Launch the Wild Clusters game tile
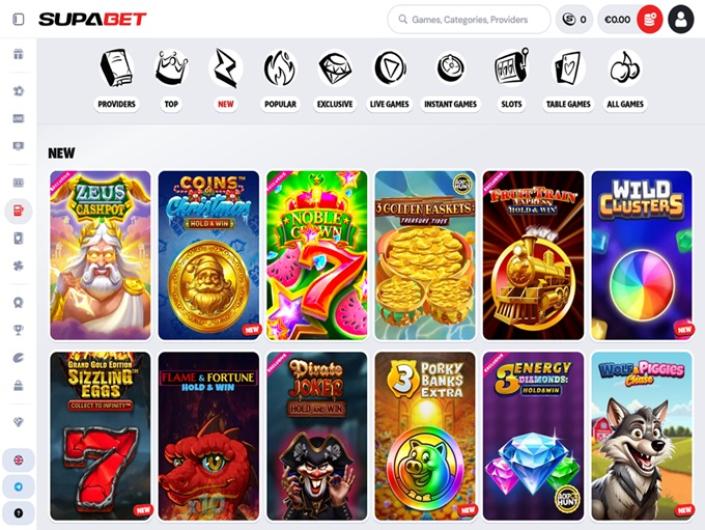This screenshot has width=705, height=530. tap(642, 255)
